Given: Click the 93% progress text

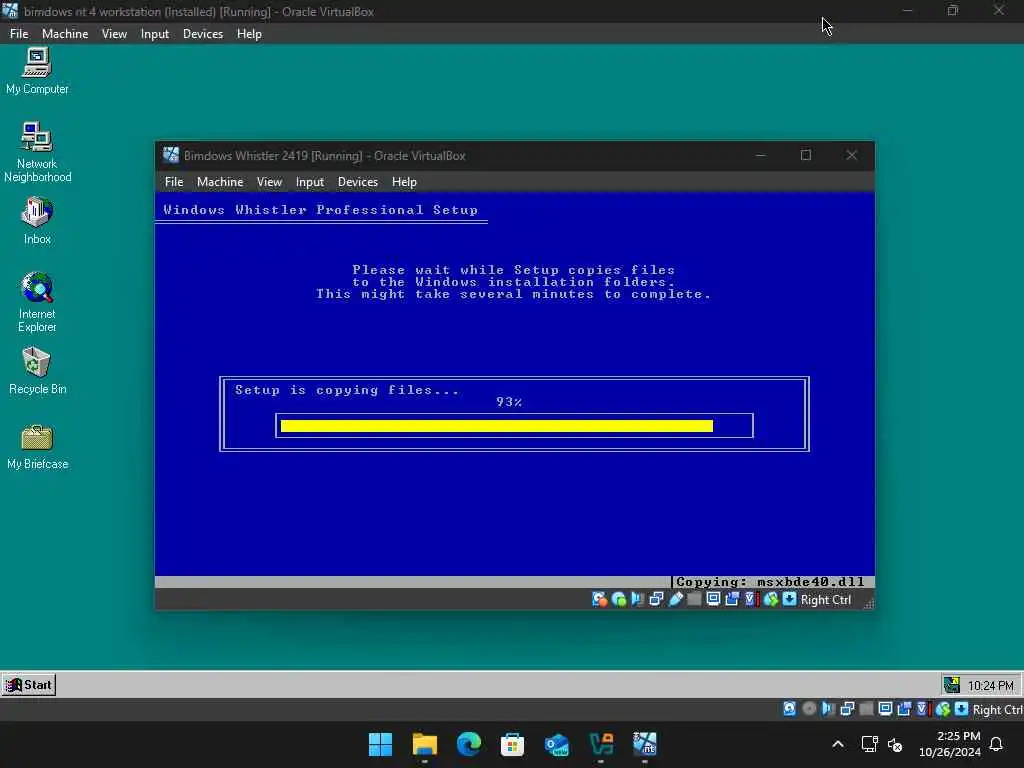Looking at the screenshot, I should (x=509, y=402).
